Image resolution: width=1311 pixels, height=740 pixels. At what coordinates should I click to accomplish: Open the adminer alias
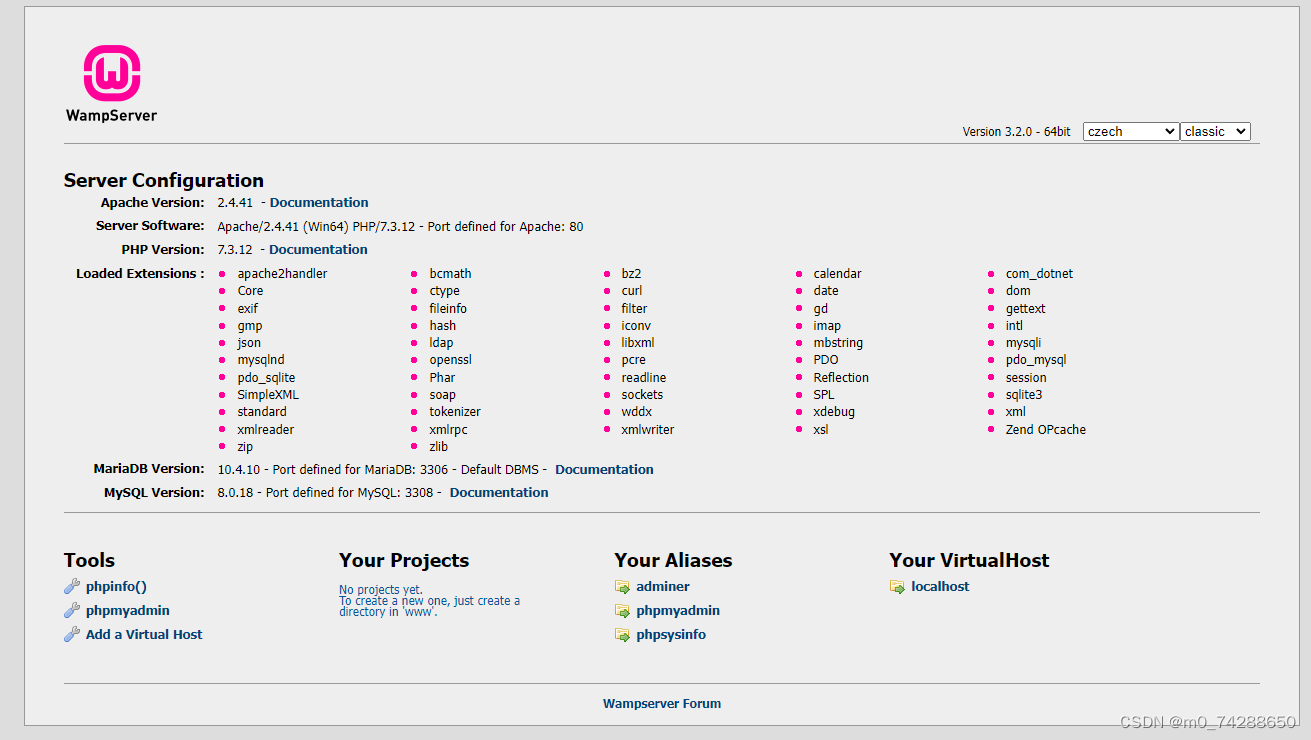pyautogui.click(x=663, y=587)
